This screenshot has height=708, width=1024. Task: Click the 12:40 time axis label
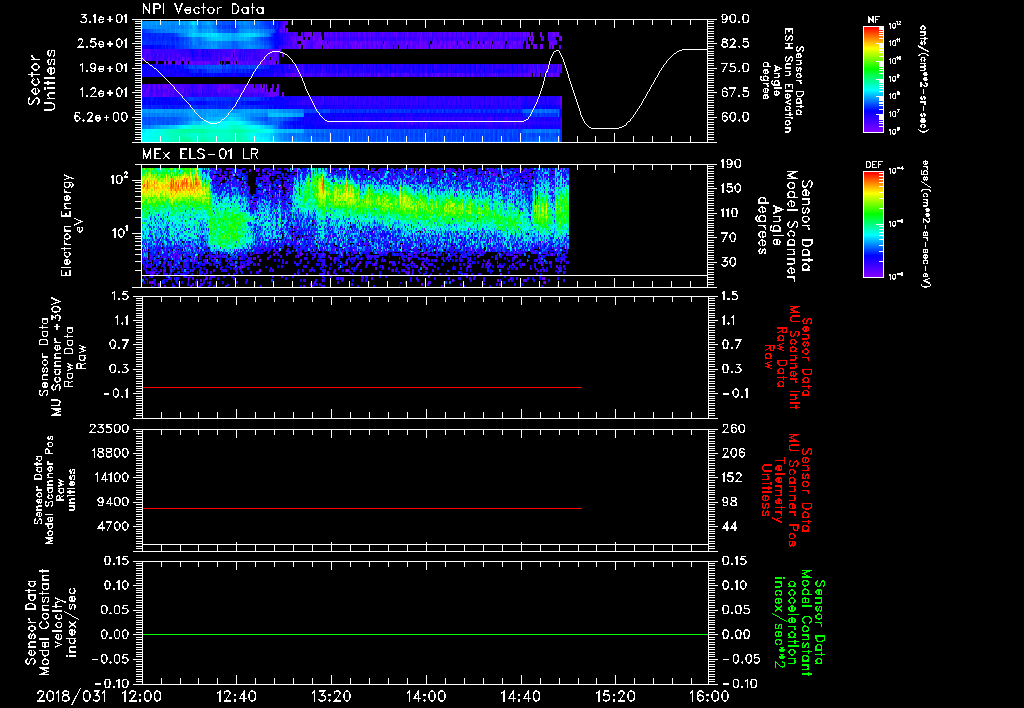click(x=236, y=696)
